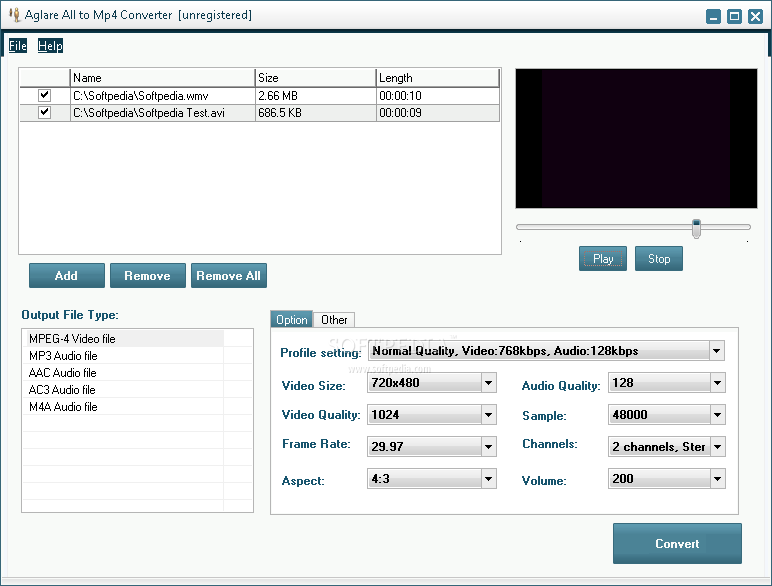
Task: Stop the preview playback
Action: pyautogui.click(x=659, y=259)
